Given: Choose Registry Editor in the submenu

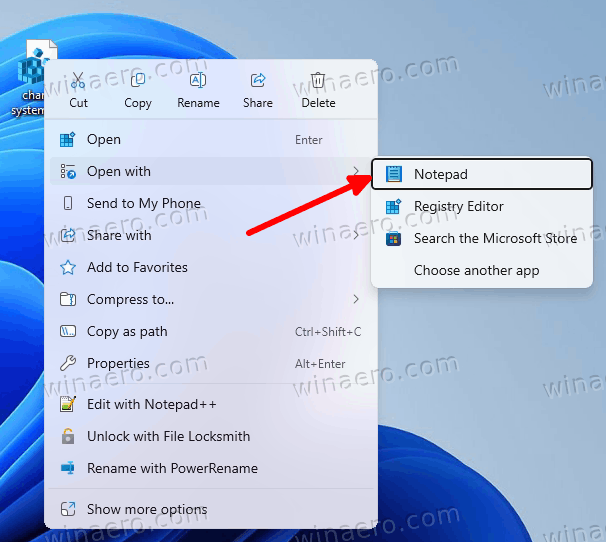Looking at the screenshot, I should [482, 206].
